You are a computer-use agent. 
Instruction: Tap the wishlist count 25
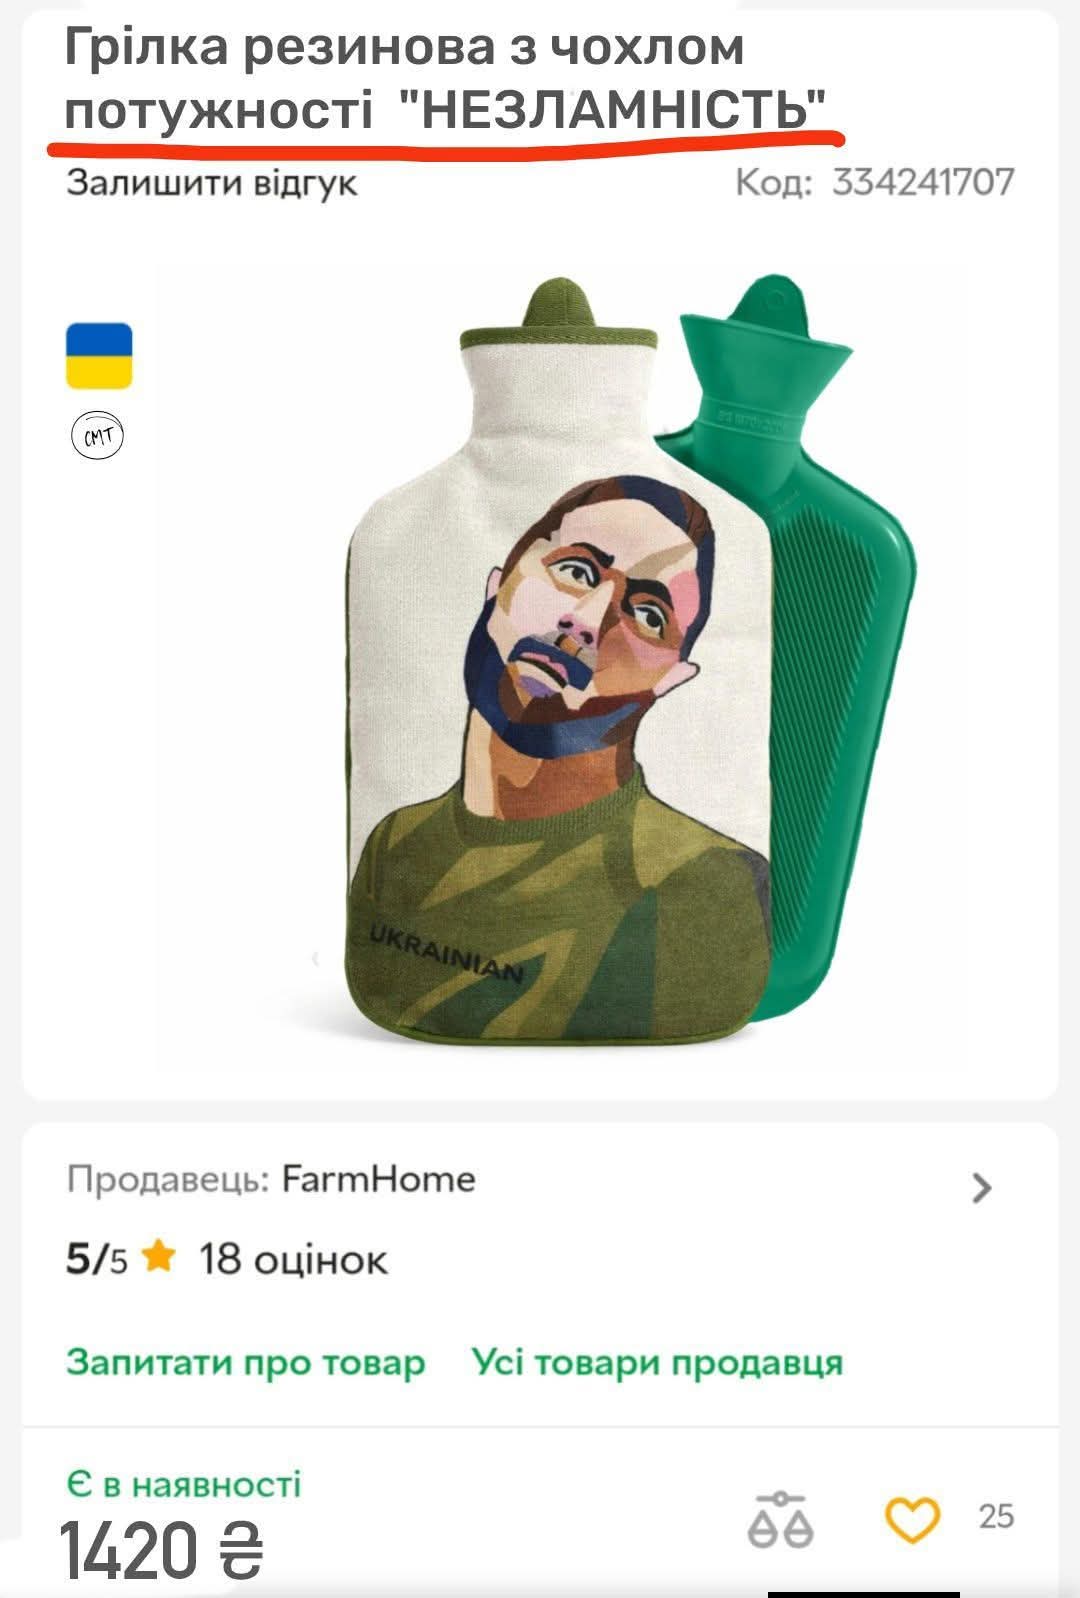[996, 1517]
